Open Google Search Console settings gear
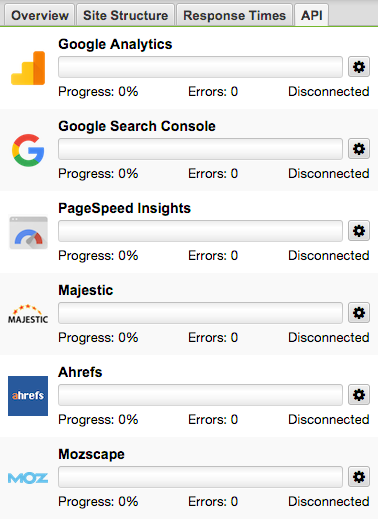The image size is (378, 520). [x=359, y=149]
